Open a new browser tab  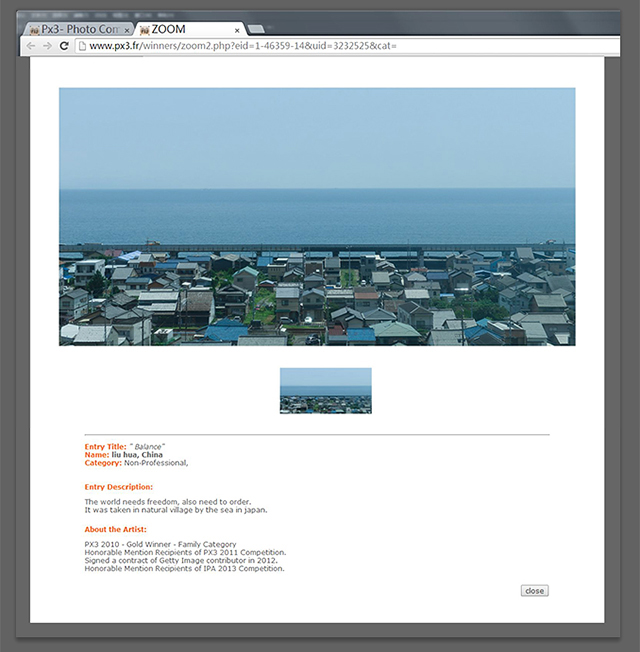[256, 29]
